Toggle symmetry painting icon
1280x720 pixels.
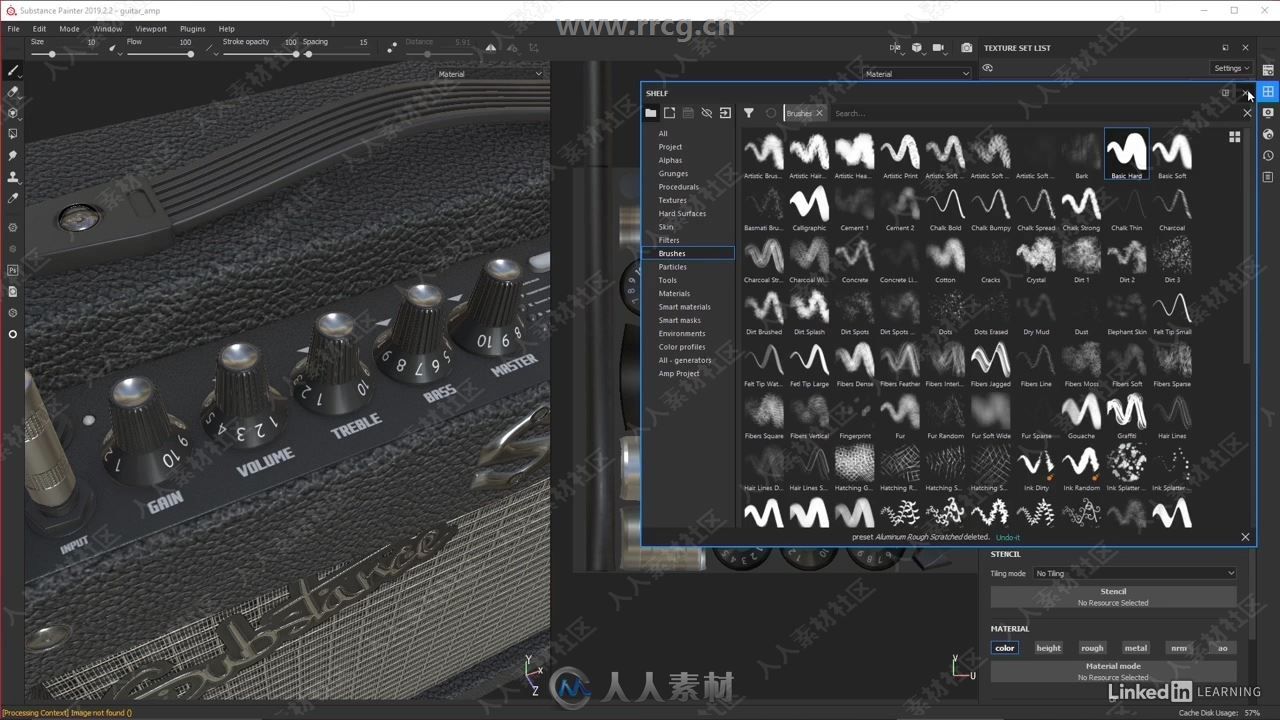click(x=491, y=47)
